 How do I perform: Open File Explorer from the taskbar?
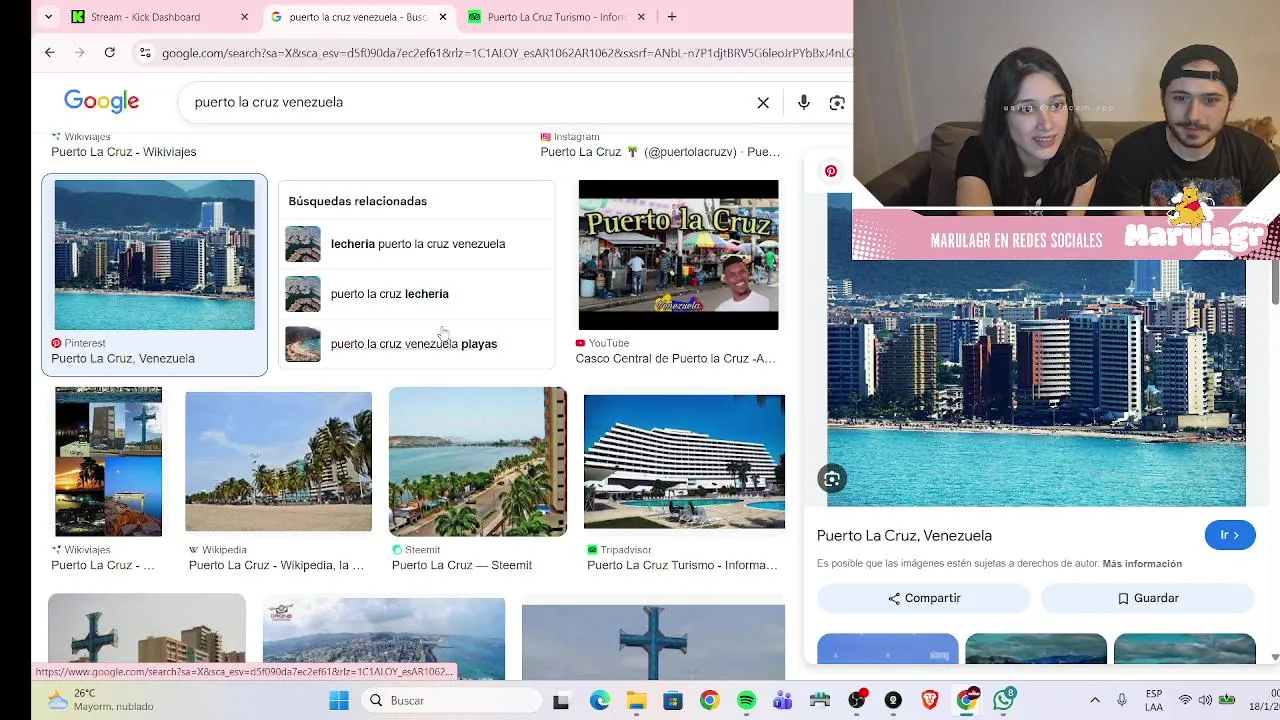tap(636, 700)
